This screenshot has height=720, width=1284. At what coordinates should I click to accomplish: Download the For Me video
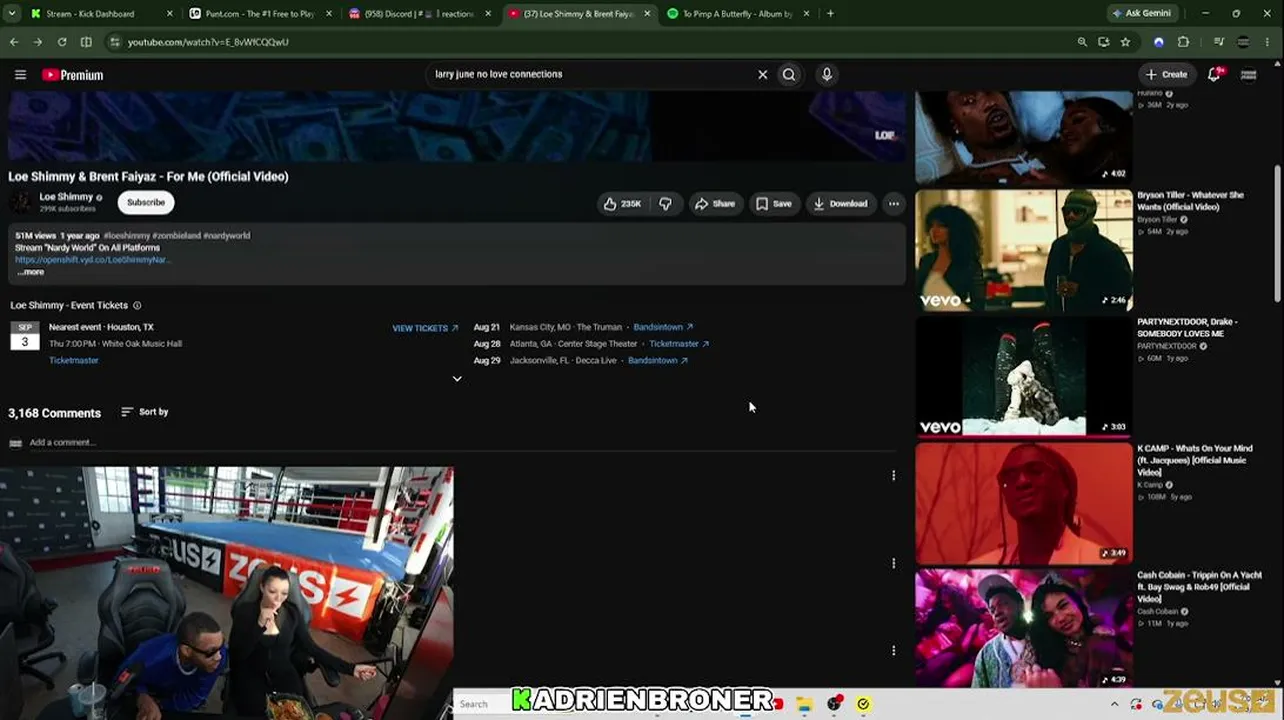840,204
